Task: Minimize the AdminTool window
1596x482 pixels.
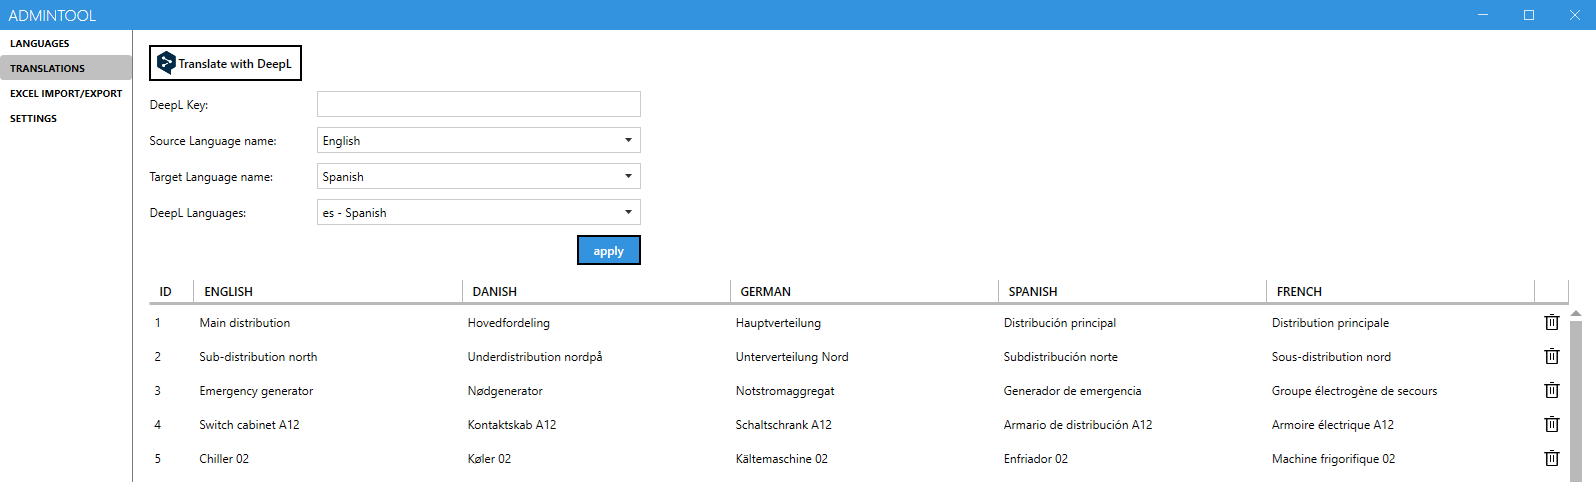Action: (1482, 15)
